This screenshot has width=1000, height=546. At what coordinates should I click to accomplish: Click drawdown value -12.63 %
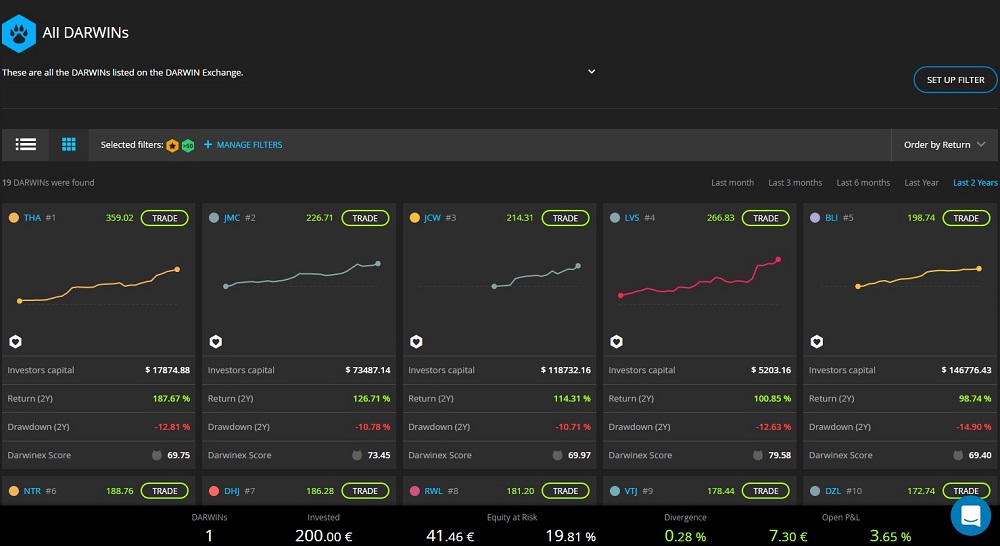773,427
